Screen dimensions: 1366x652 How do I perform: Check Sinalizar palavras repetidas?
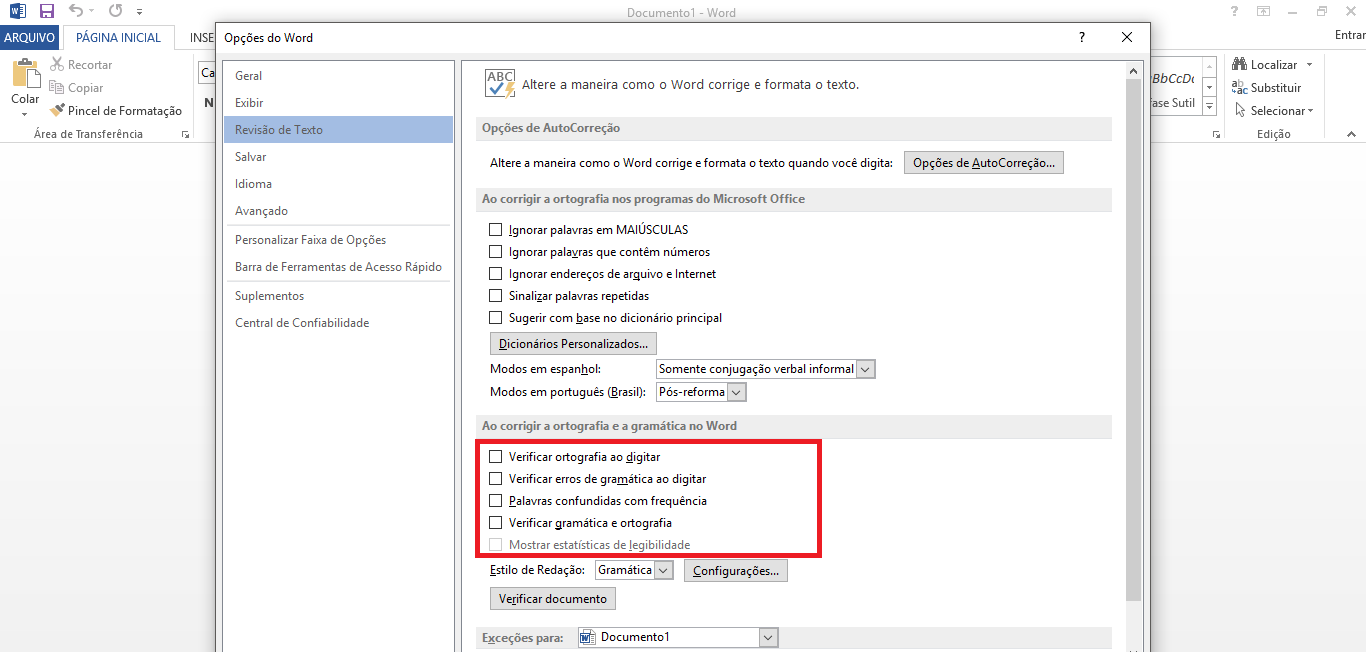[495, 296]
